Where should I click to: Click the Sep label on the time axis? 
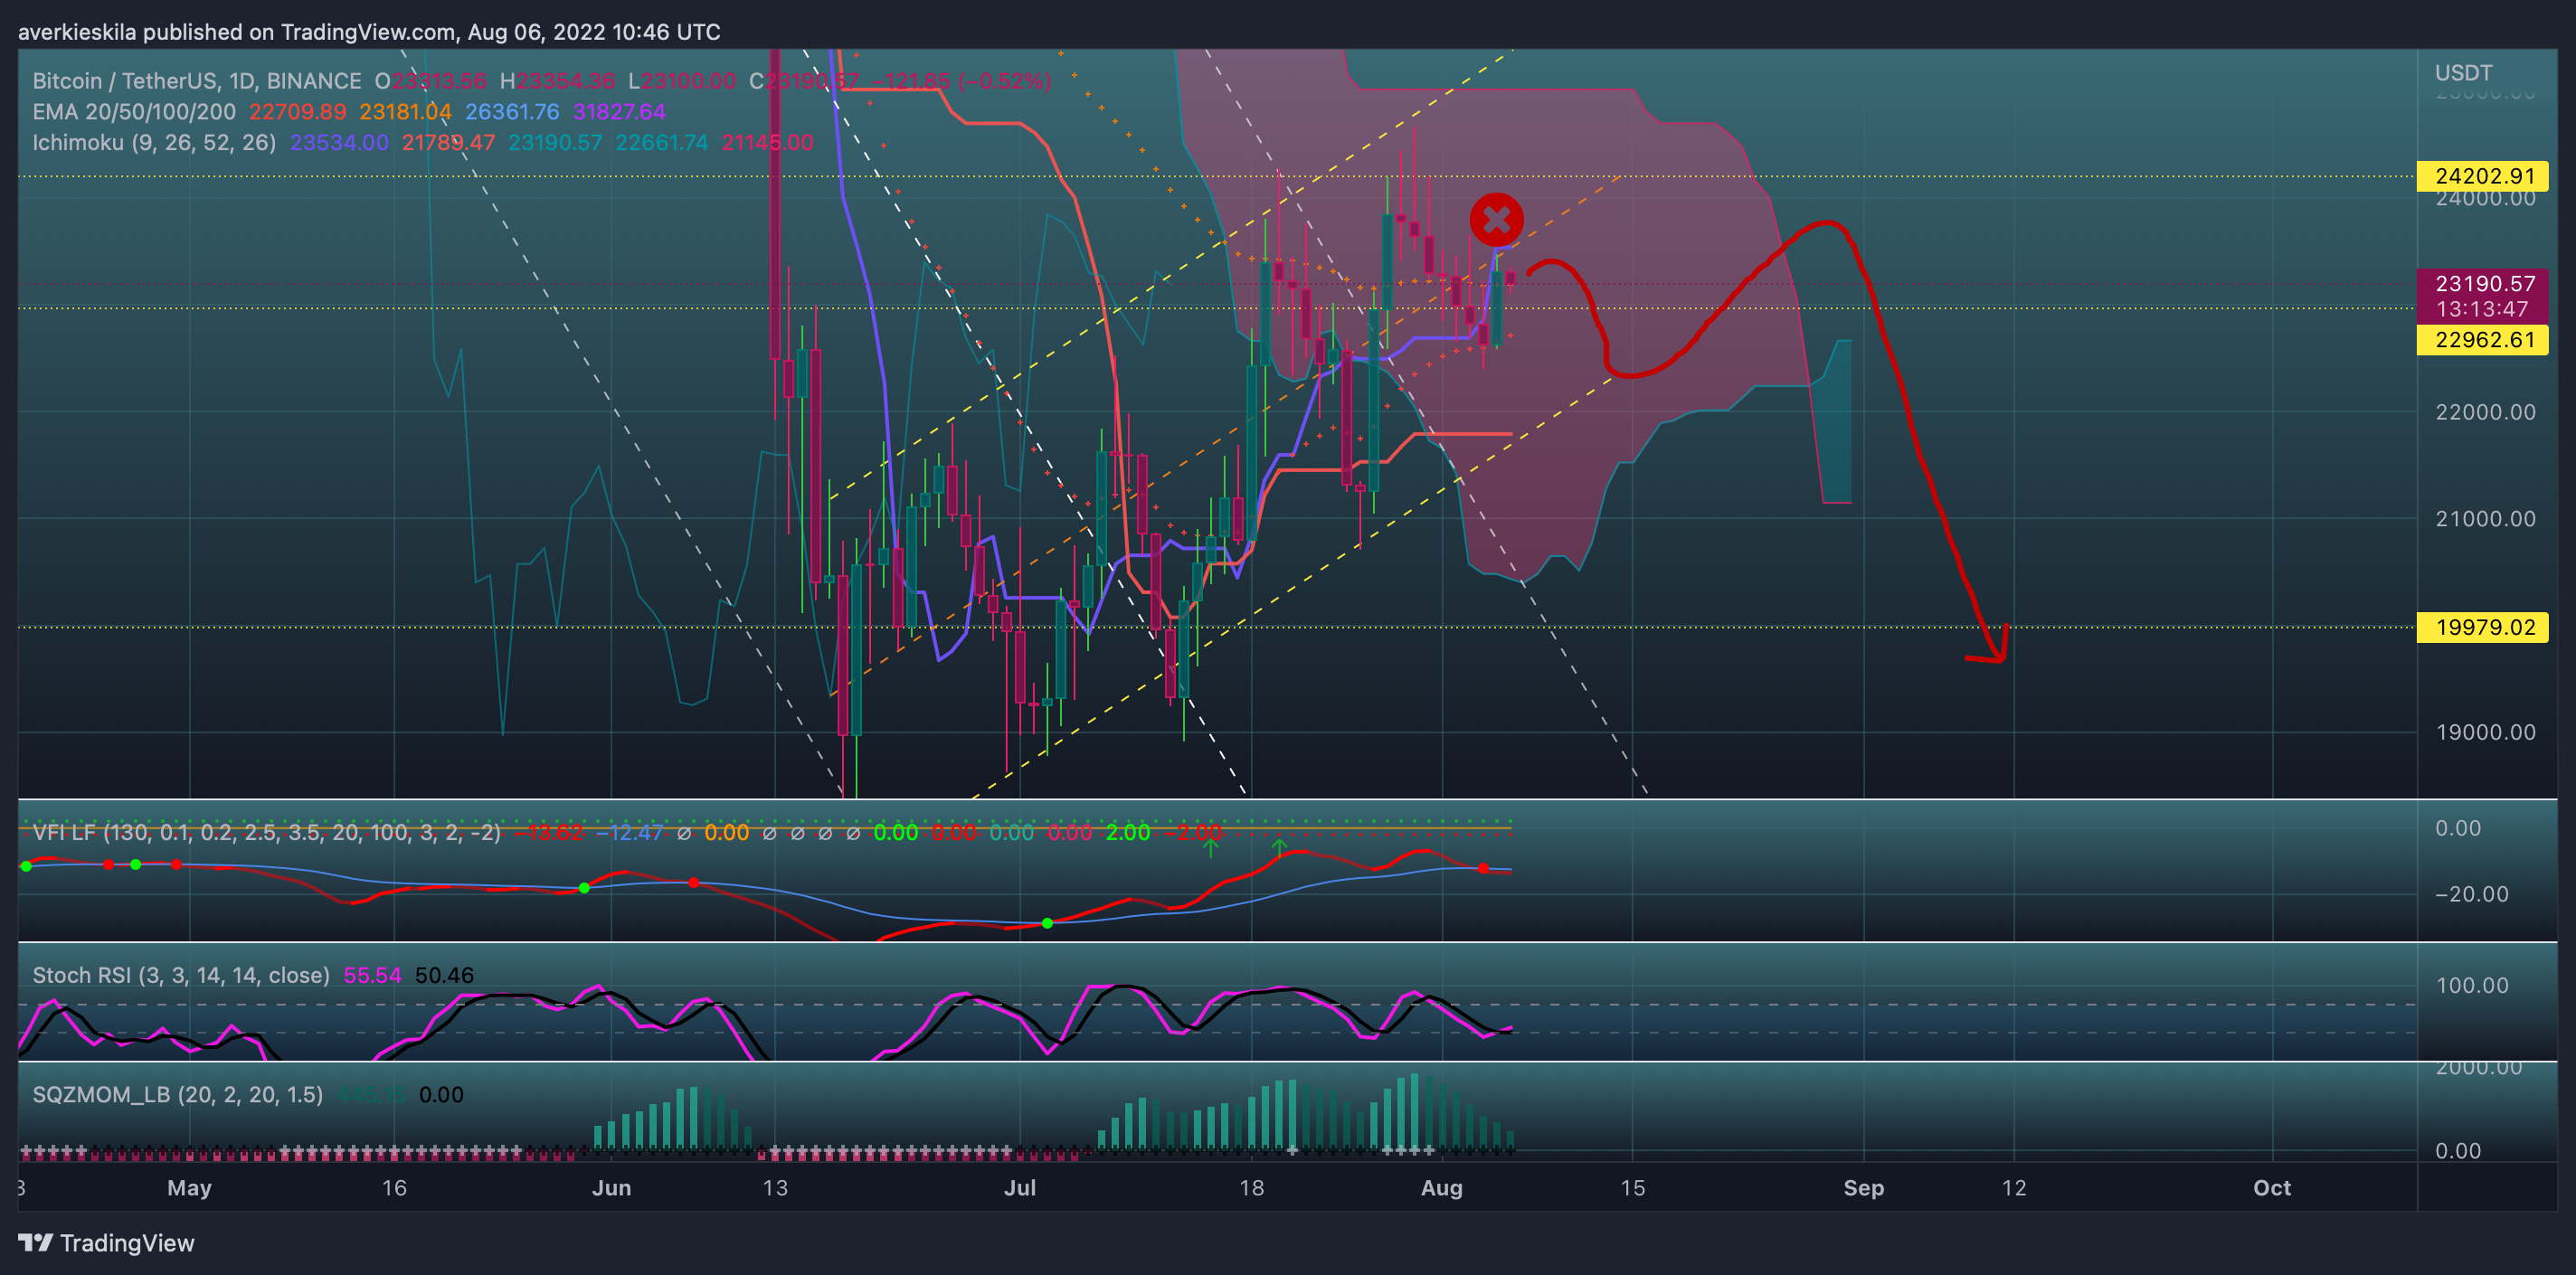point(1864,1188)
